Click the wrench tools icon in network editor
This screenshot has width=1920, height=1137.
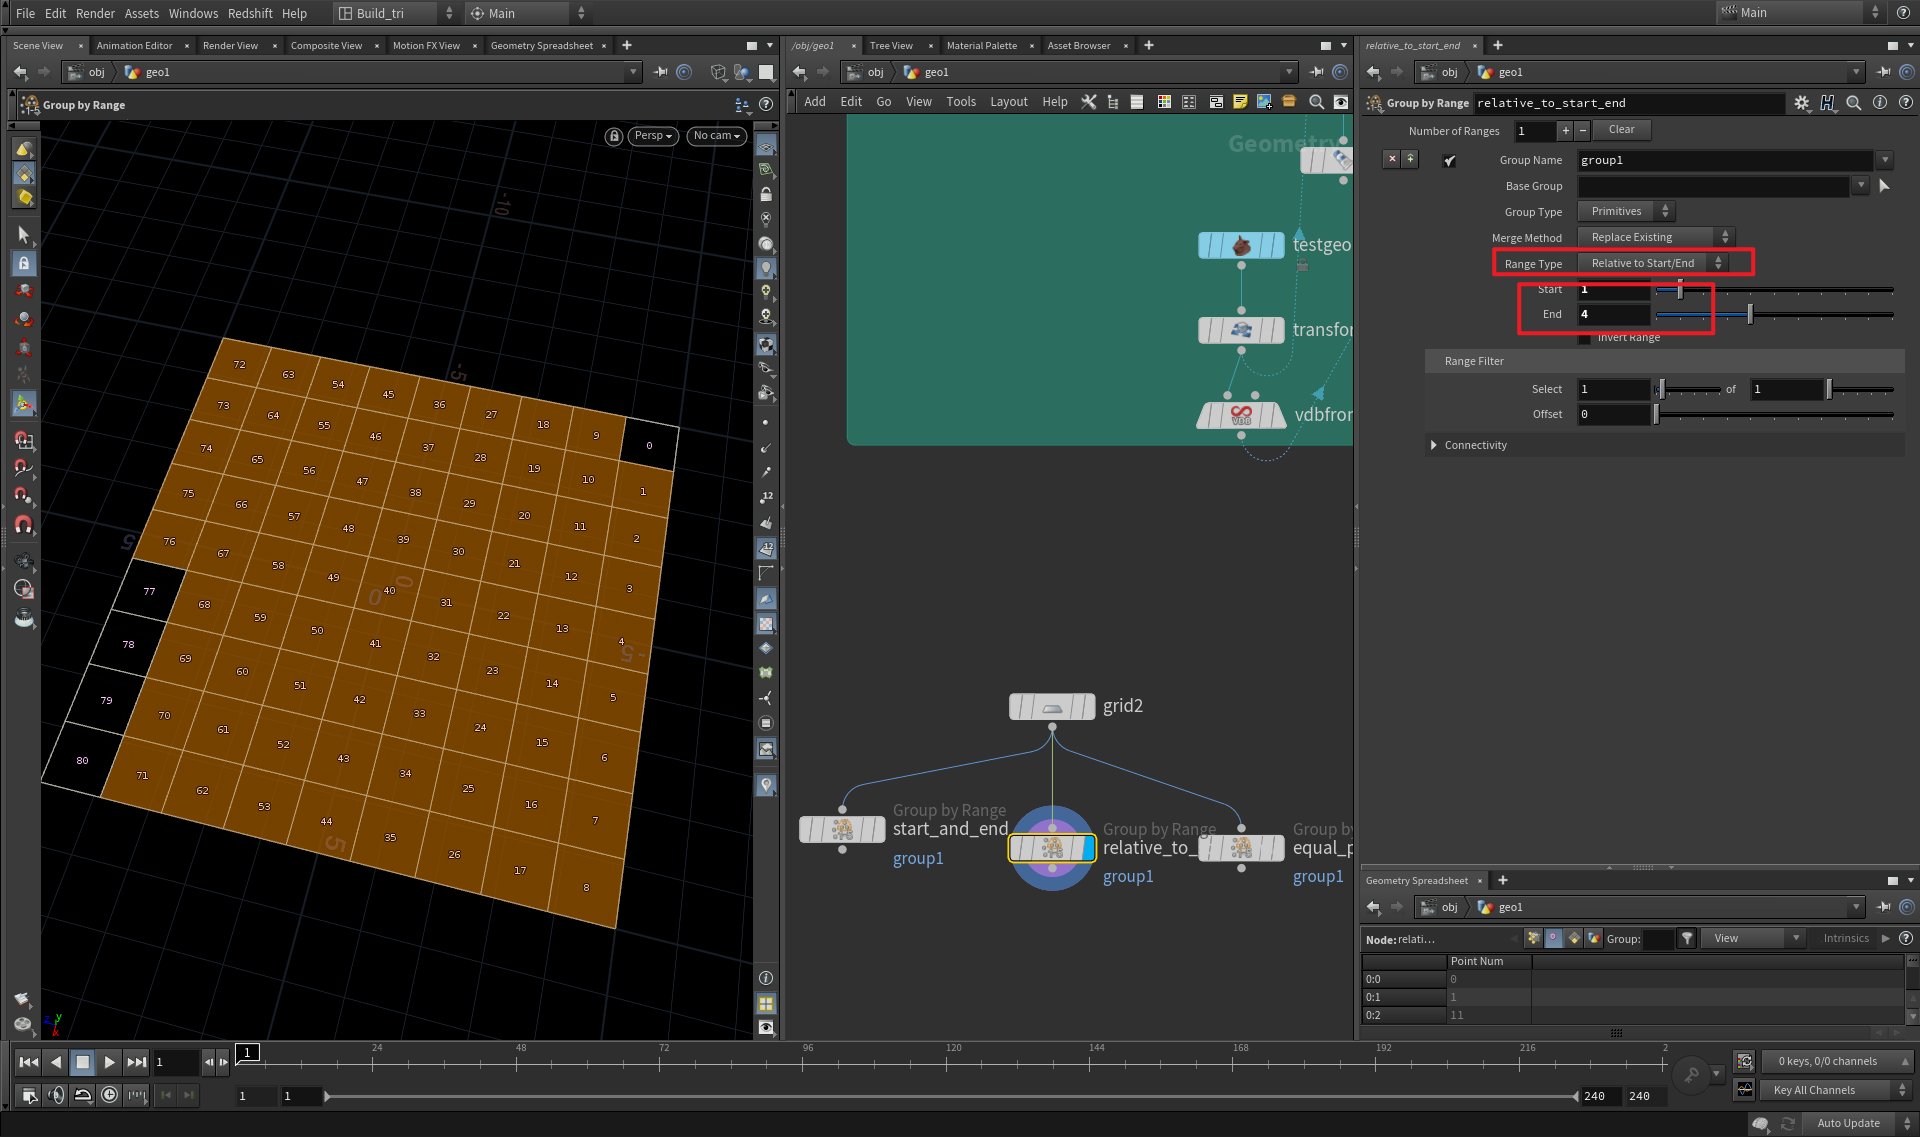click(x=1089, y=101)
